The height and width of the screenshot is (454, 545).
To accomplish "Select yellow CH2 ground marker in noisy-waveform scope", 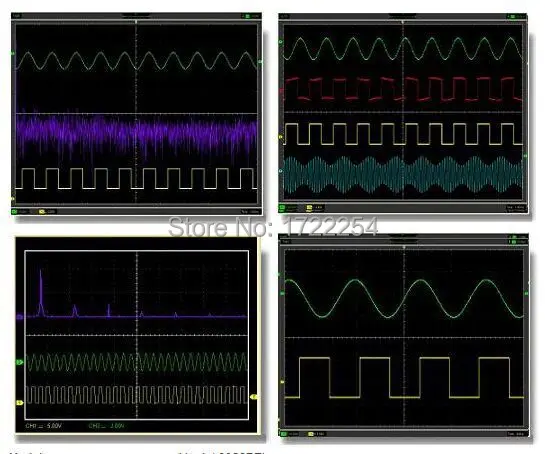I will [13, 198].
